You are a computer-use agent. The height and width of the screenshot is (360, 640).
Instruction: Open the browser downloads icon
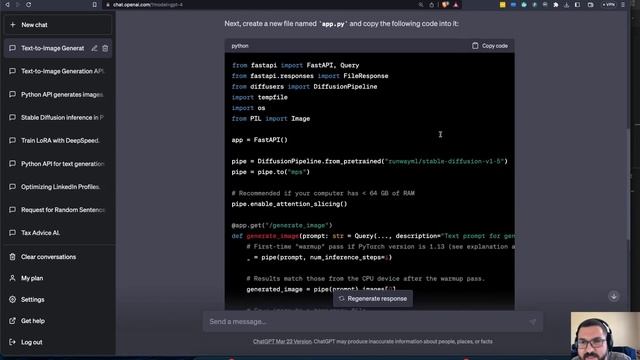[567, 4]
